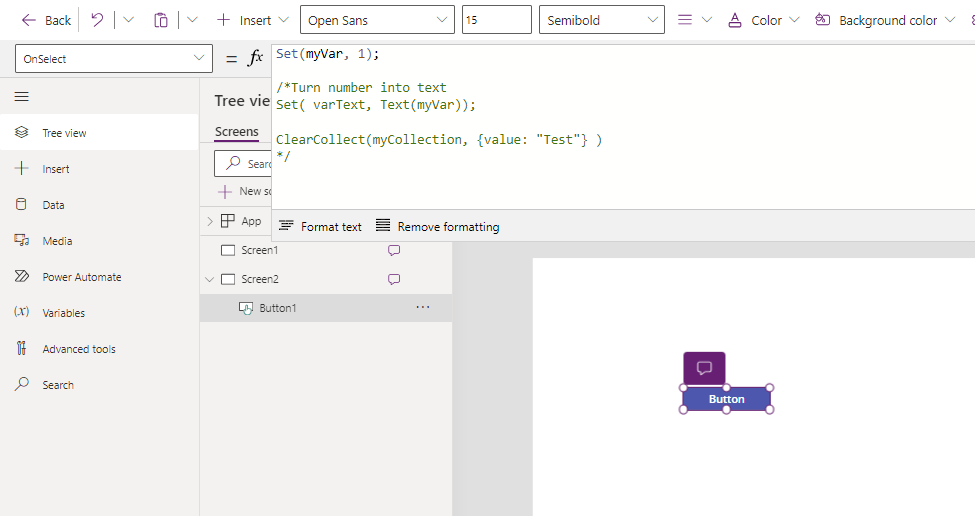Select Button1 in the tree view
This screenshot has height=516, width=975.
click(x=277, y=308)
